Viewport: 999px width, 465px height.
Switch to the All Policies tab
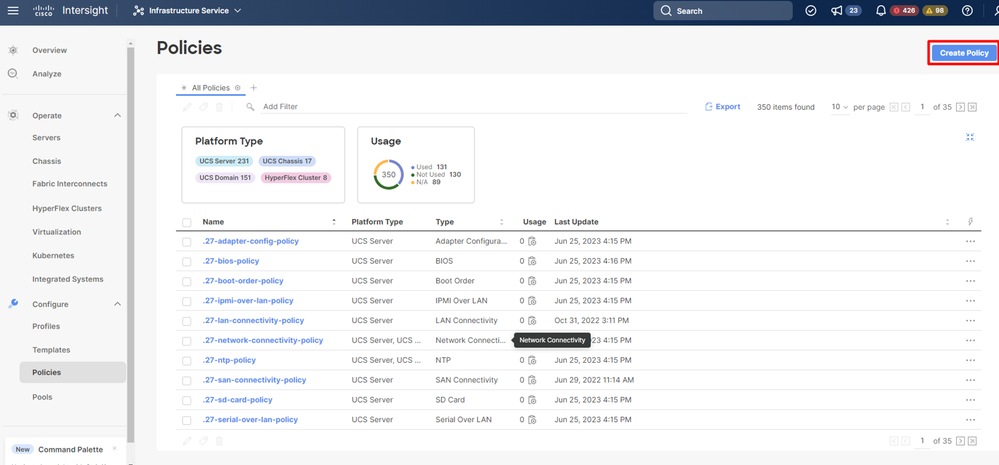pyautogui.click(x=210, y=88)
